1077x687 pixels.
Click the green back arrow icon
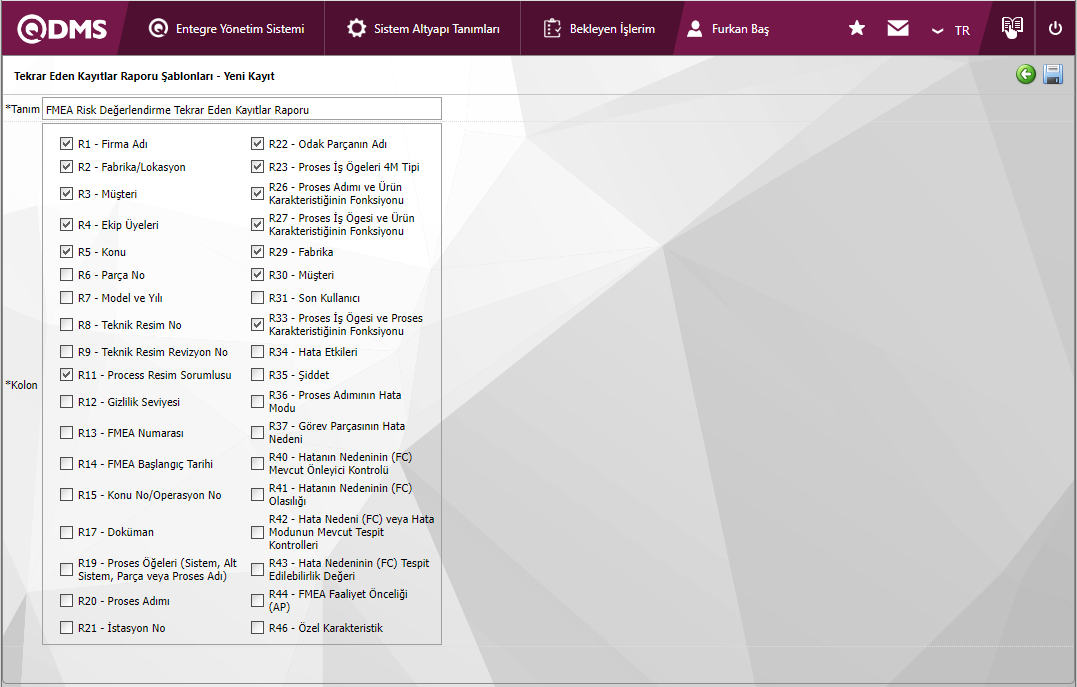tap(1025, 75)
